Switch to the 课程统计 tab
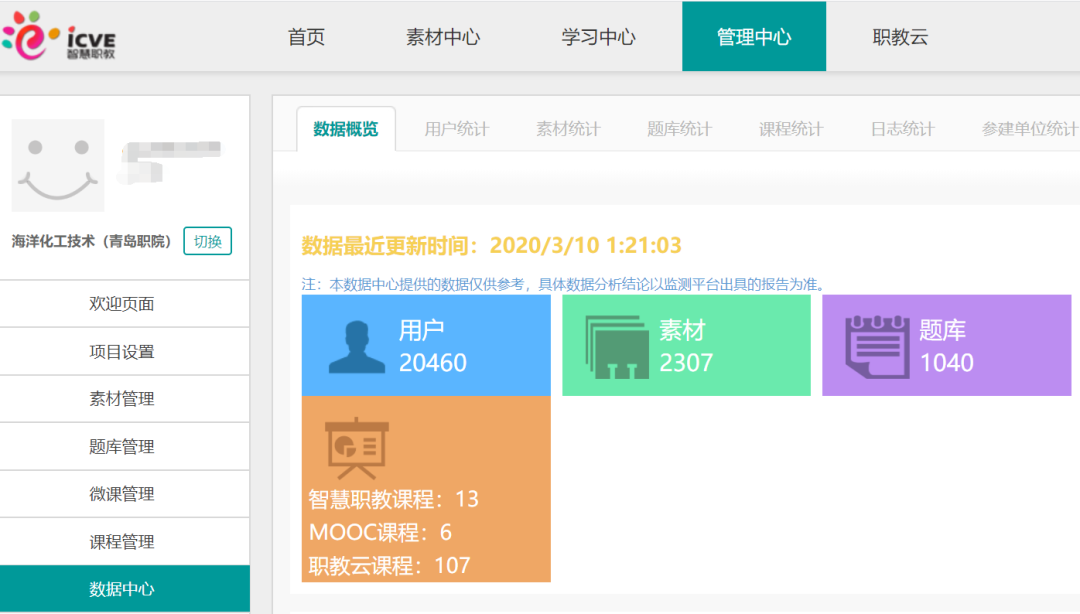Viewport: 1080px width, 614px height. tap(789, 128)
